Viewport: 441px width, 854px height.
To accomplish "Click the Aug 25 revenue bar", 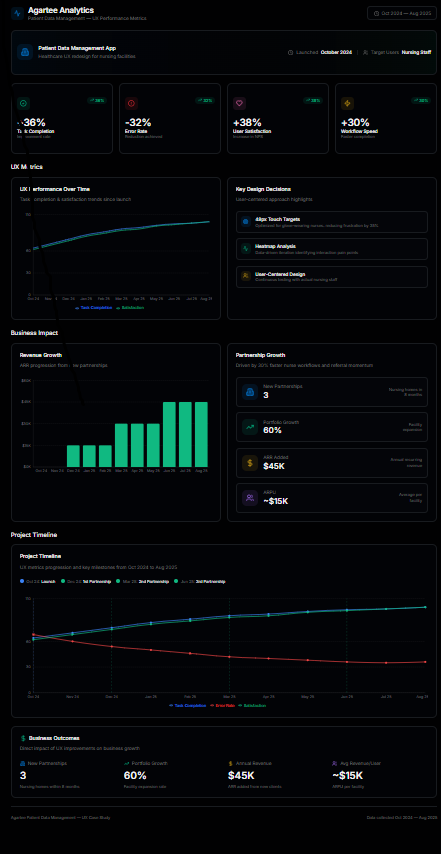I will click(201, 434).
